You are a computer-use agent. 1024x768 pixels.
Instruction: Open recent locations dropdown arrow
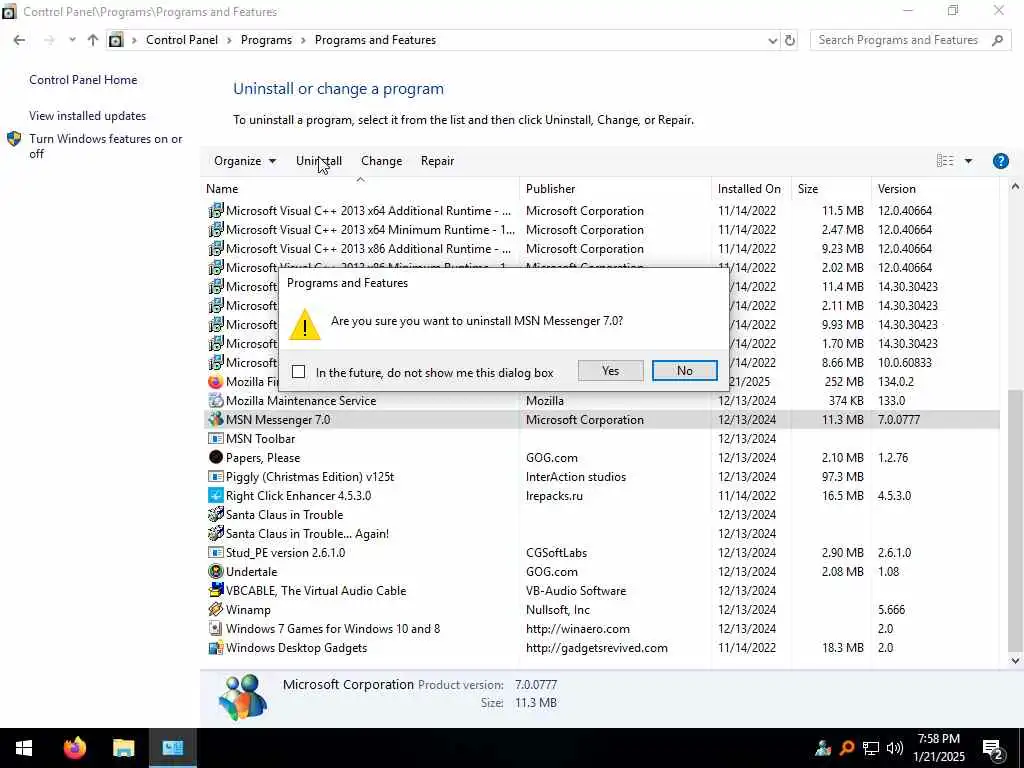(72, 40)
